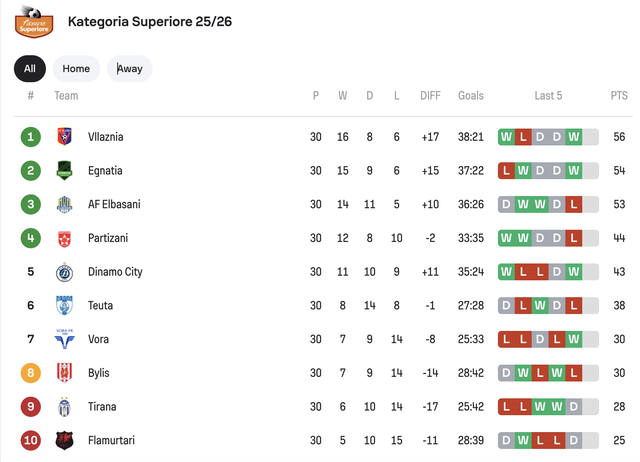Image resolution: width=640 pixels, height=462 pixels.
Task: Click the Vora club crest
Action: point(64,340)
